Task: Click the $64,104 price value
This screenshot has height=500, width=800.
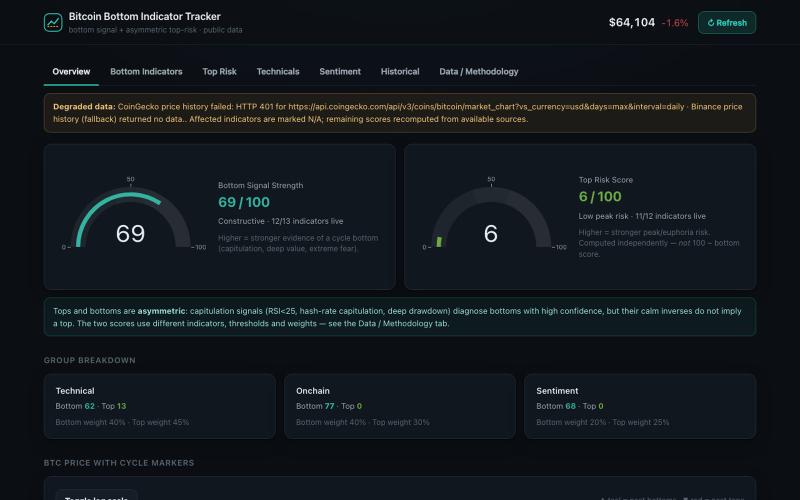Action: click(x=632, y=22)
